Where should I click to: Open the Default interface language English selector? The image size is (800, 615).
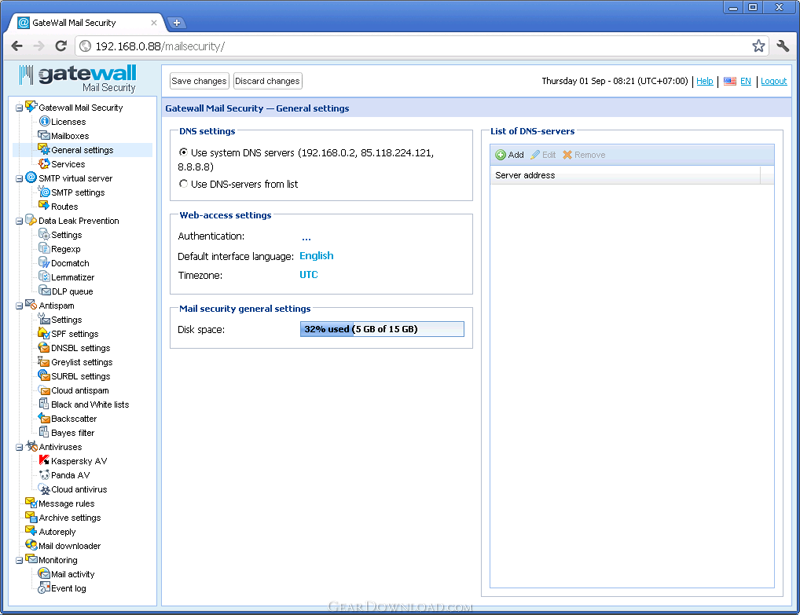(x=316, y=256)
